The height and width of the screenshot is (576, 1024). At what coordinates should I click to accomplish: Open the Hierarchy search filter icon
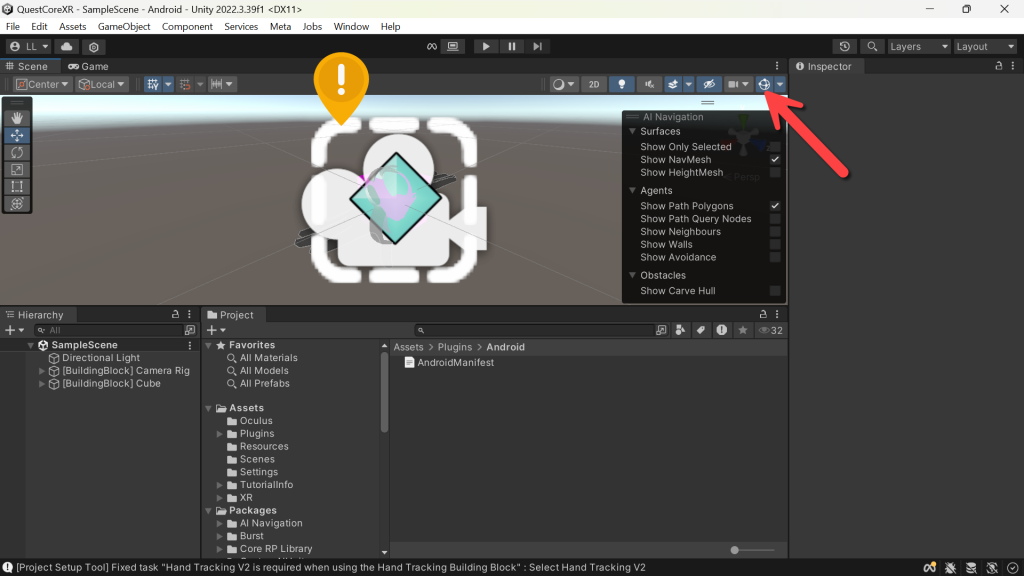tap(190, 330)
